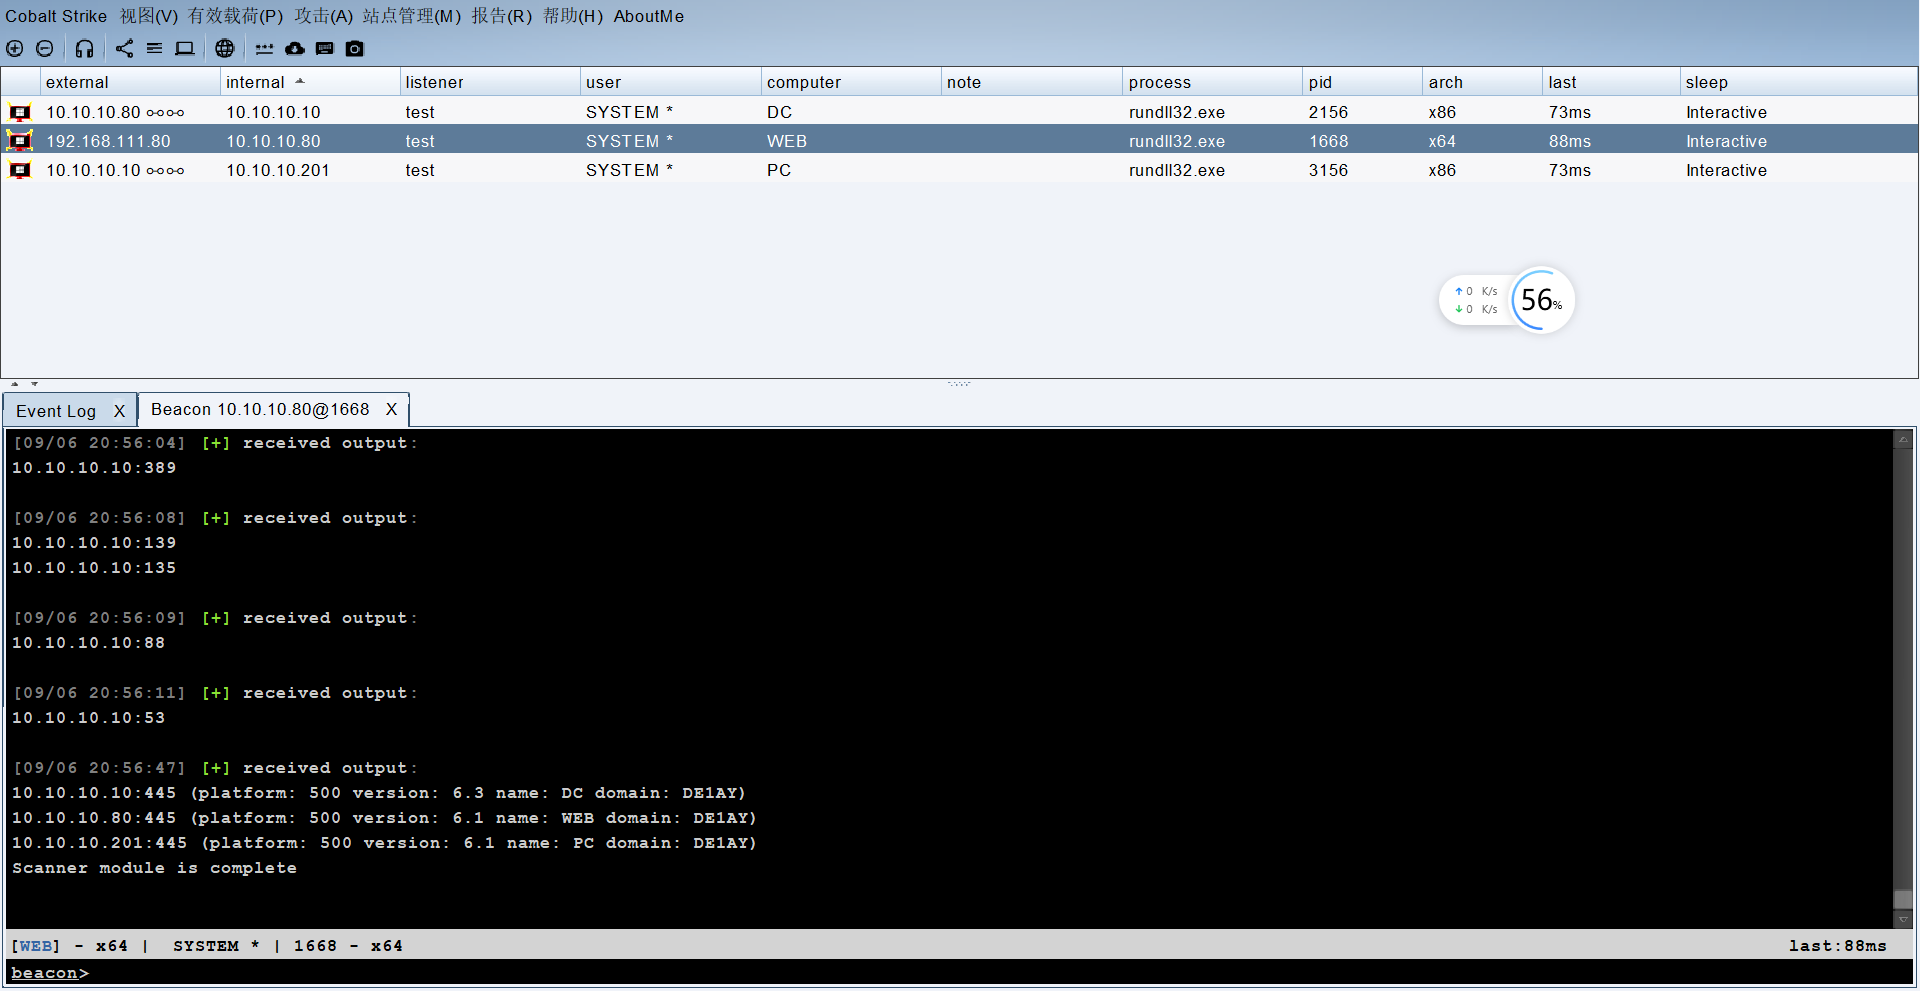Open web/globe toolbar icon

(225, 48)
